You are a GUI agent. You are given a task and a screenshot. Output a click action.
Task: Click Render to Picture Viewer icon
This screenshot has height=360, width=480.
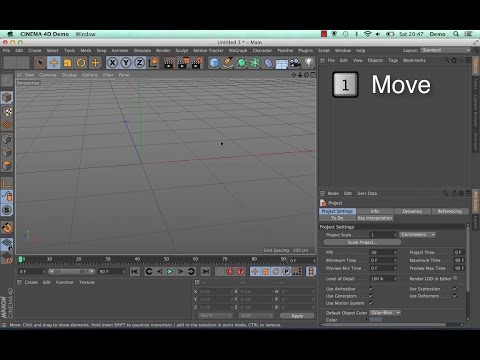tap(183, 63)
